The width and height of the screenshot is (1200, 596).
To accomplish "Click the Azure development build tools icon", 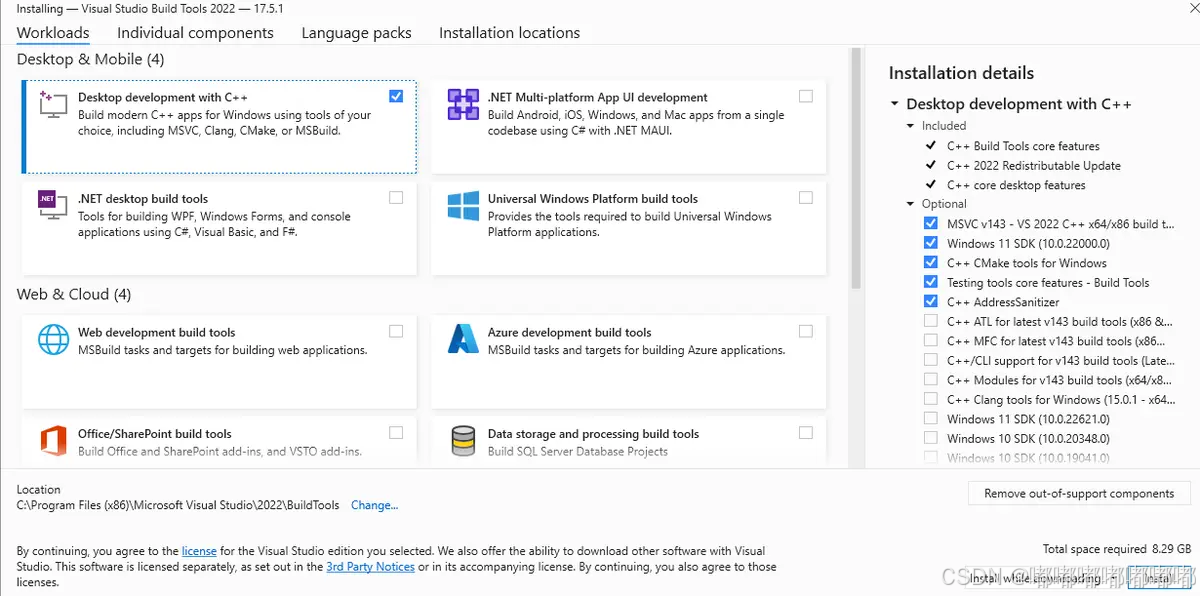I will 463,339.
